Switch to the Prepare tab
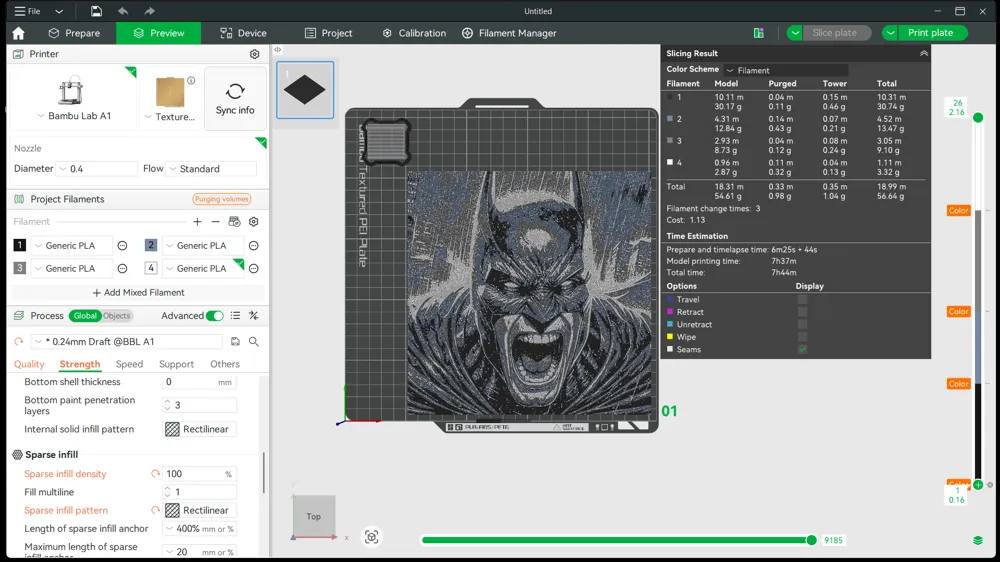The image size is (1000, 562). tap(74, 33)
